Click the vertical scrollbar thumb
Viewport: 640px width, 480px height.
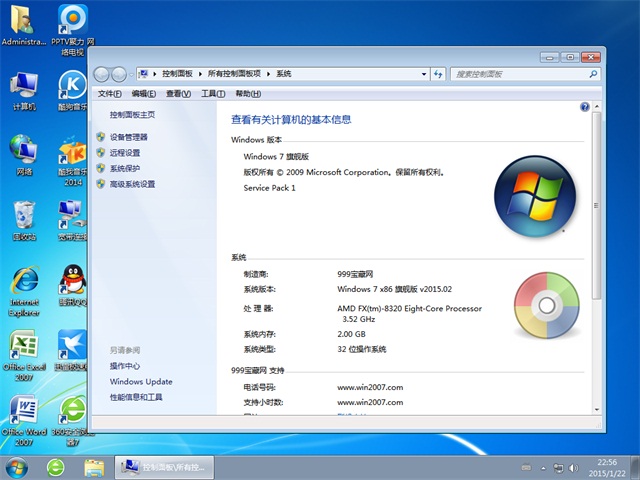point(597,206)
